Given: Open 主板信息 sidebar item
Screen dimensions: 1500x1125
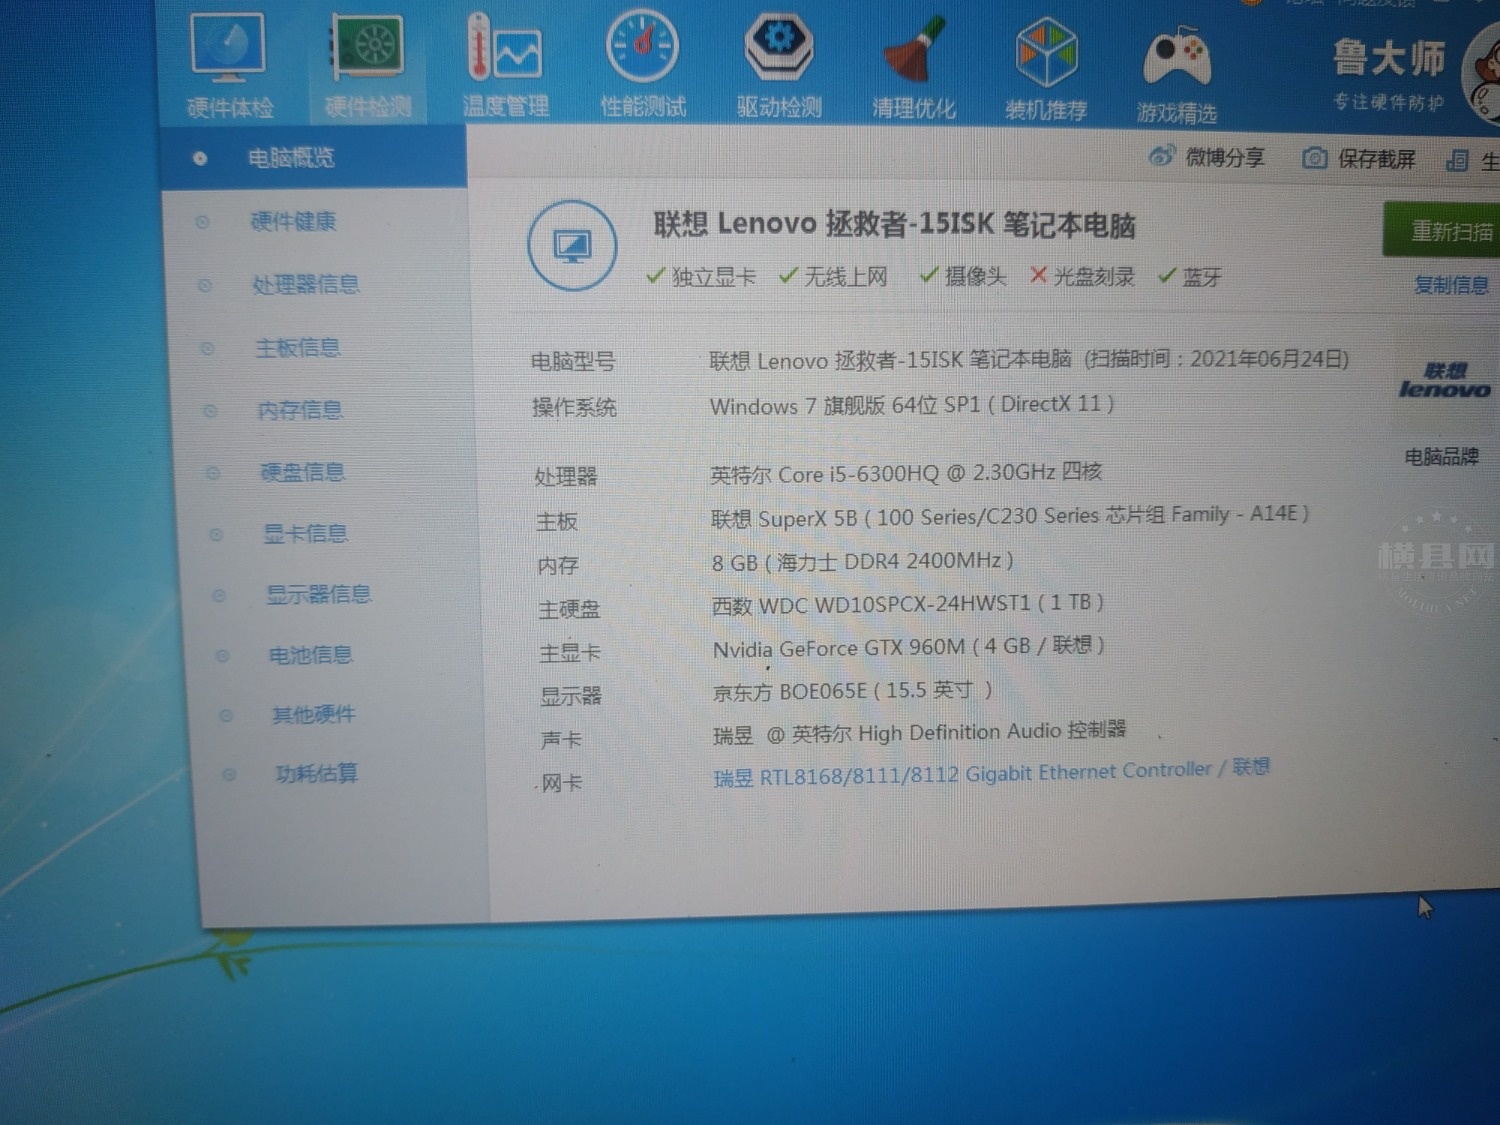Looking at the screenshot, I should pos(297,347).
